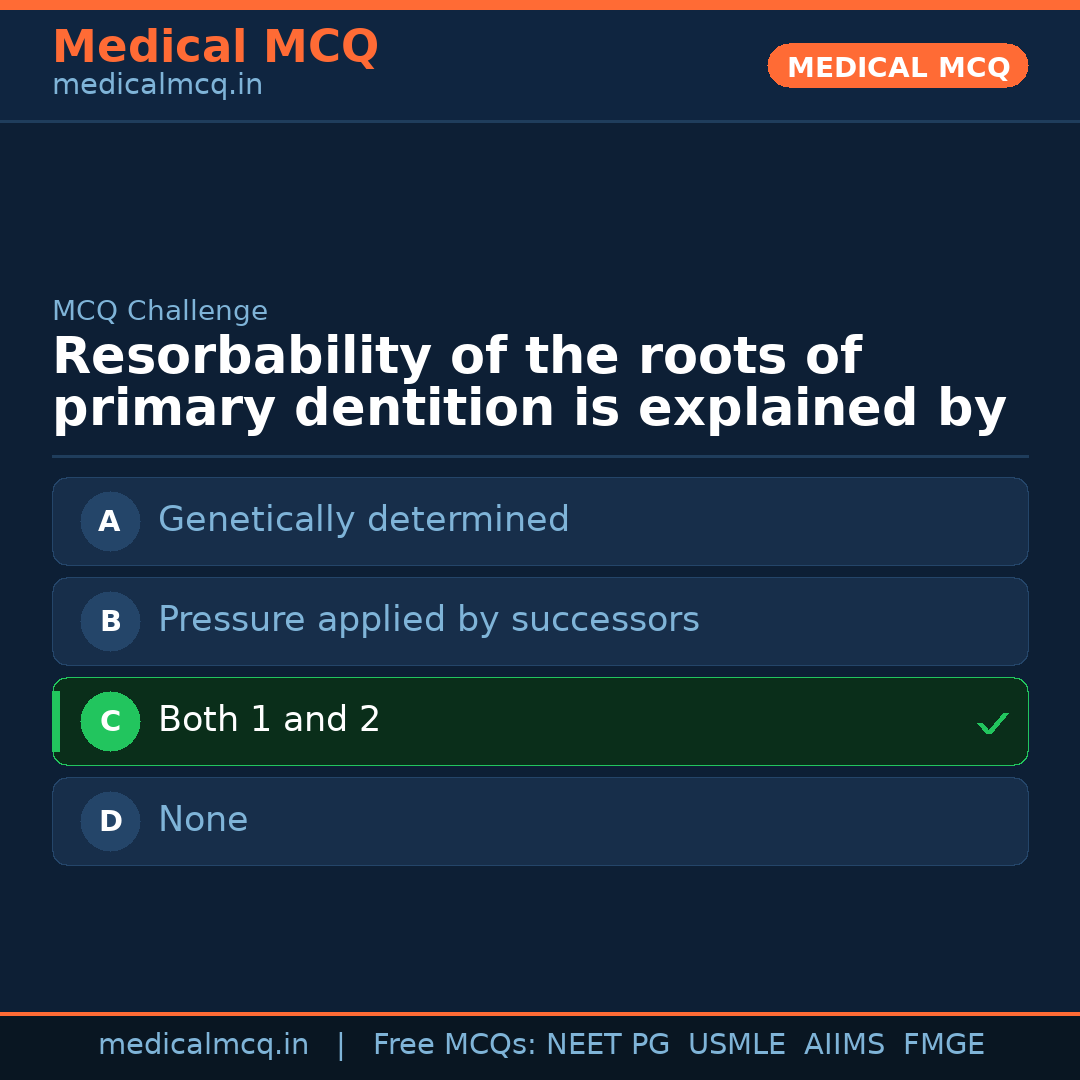
Task: Click the green checkmark icon
Action: point(992,723)
